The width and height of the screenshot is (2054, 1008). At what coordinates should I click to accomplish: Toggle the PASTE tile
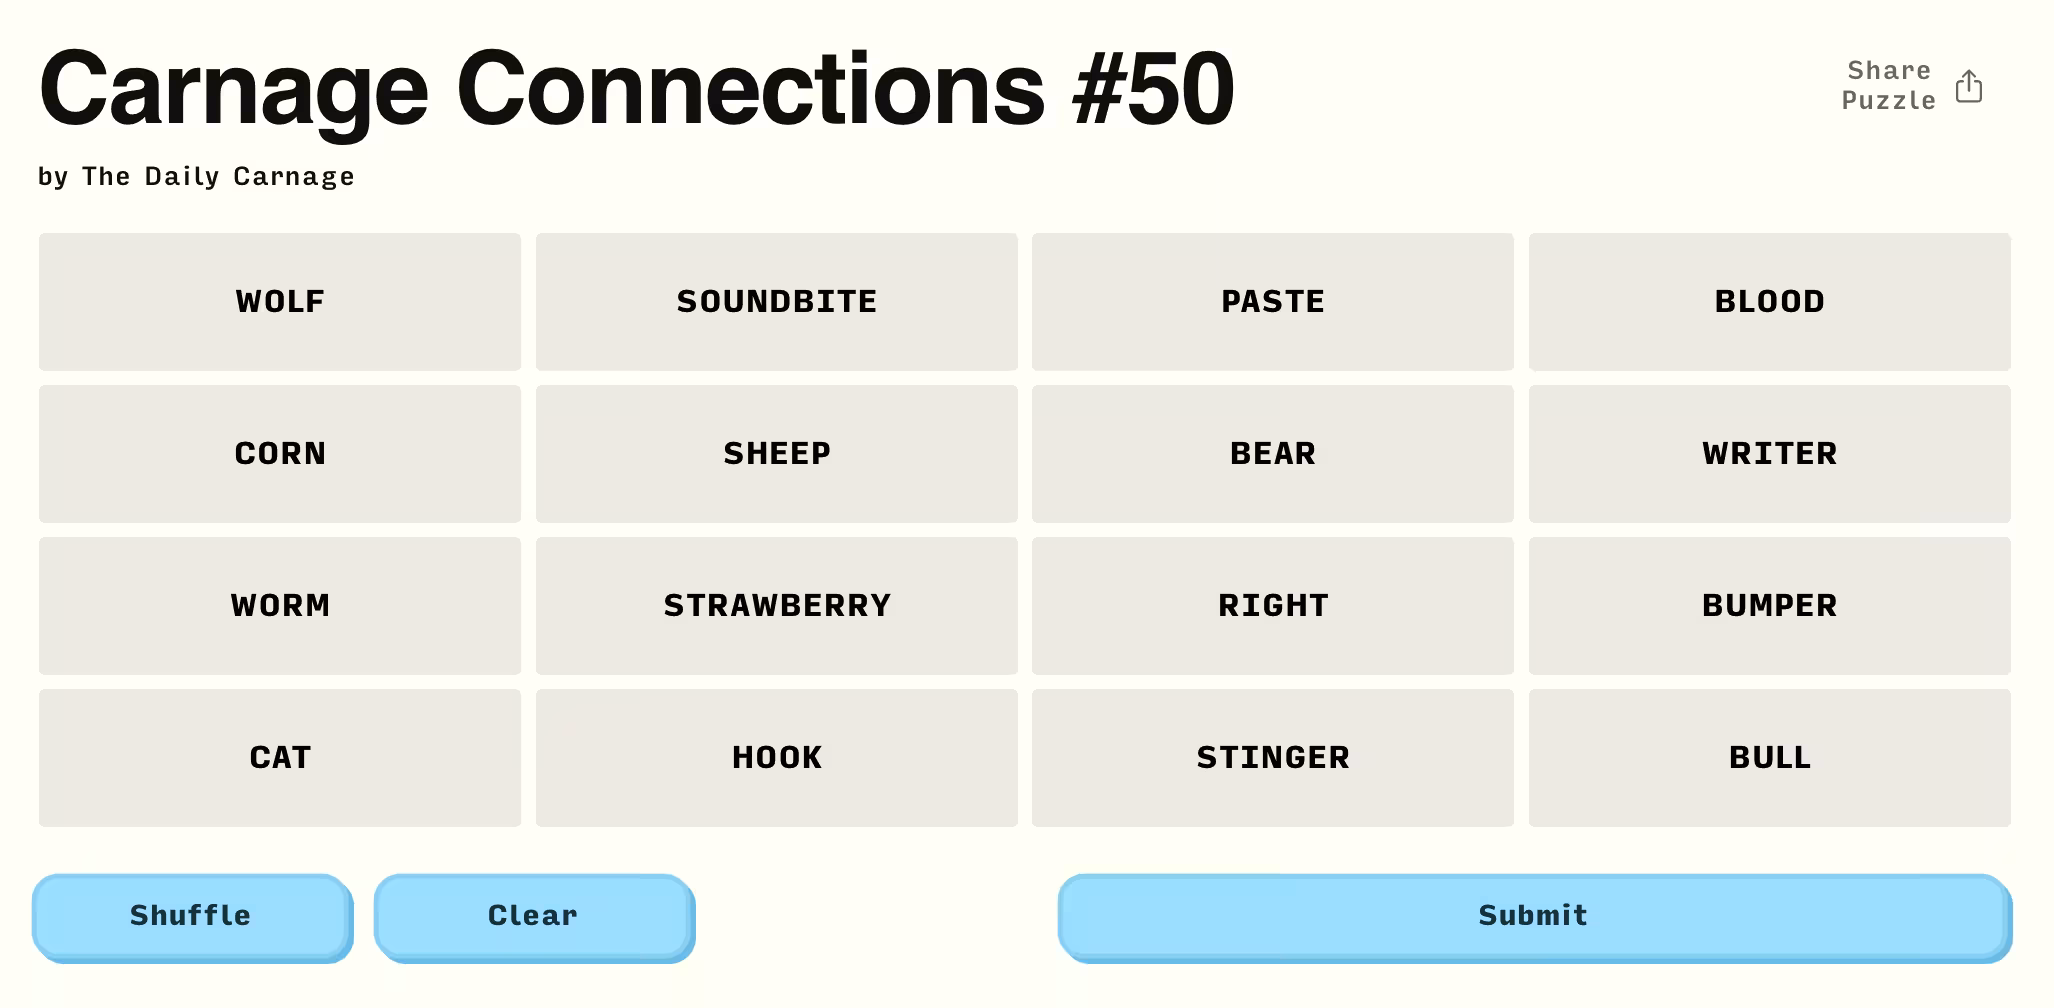pyautogui.click(x=1272, y=302)
